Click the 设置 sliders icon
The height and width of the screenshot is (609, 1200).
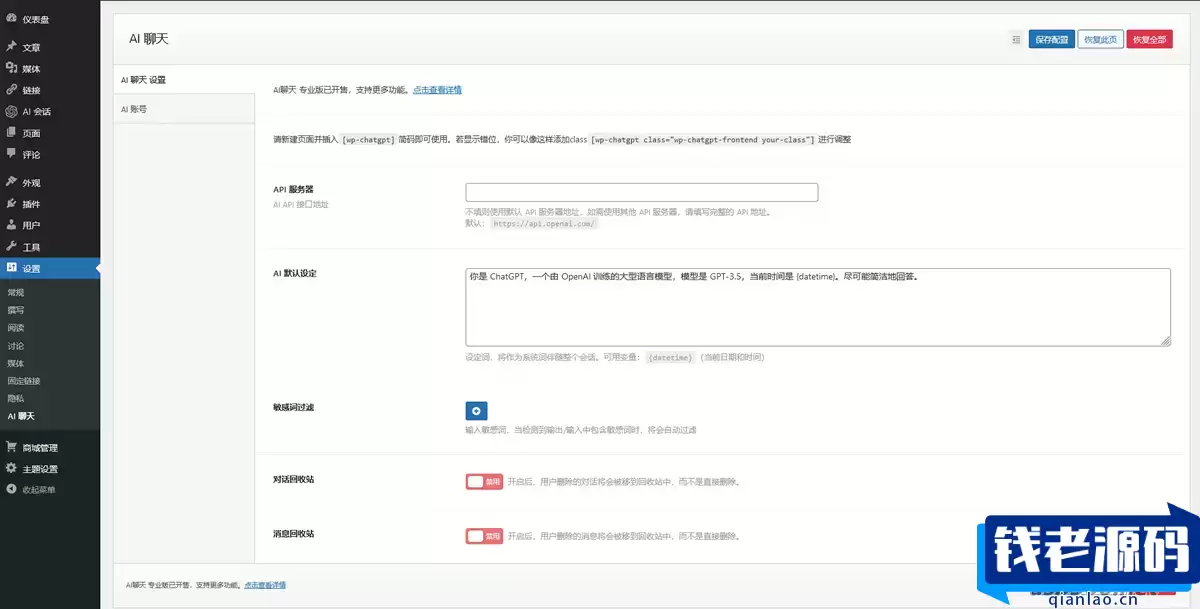coord(11,268)
